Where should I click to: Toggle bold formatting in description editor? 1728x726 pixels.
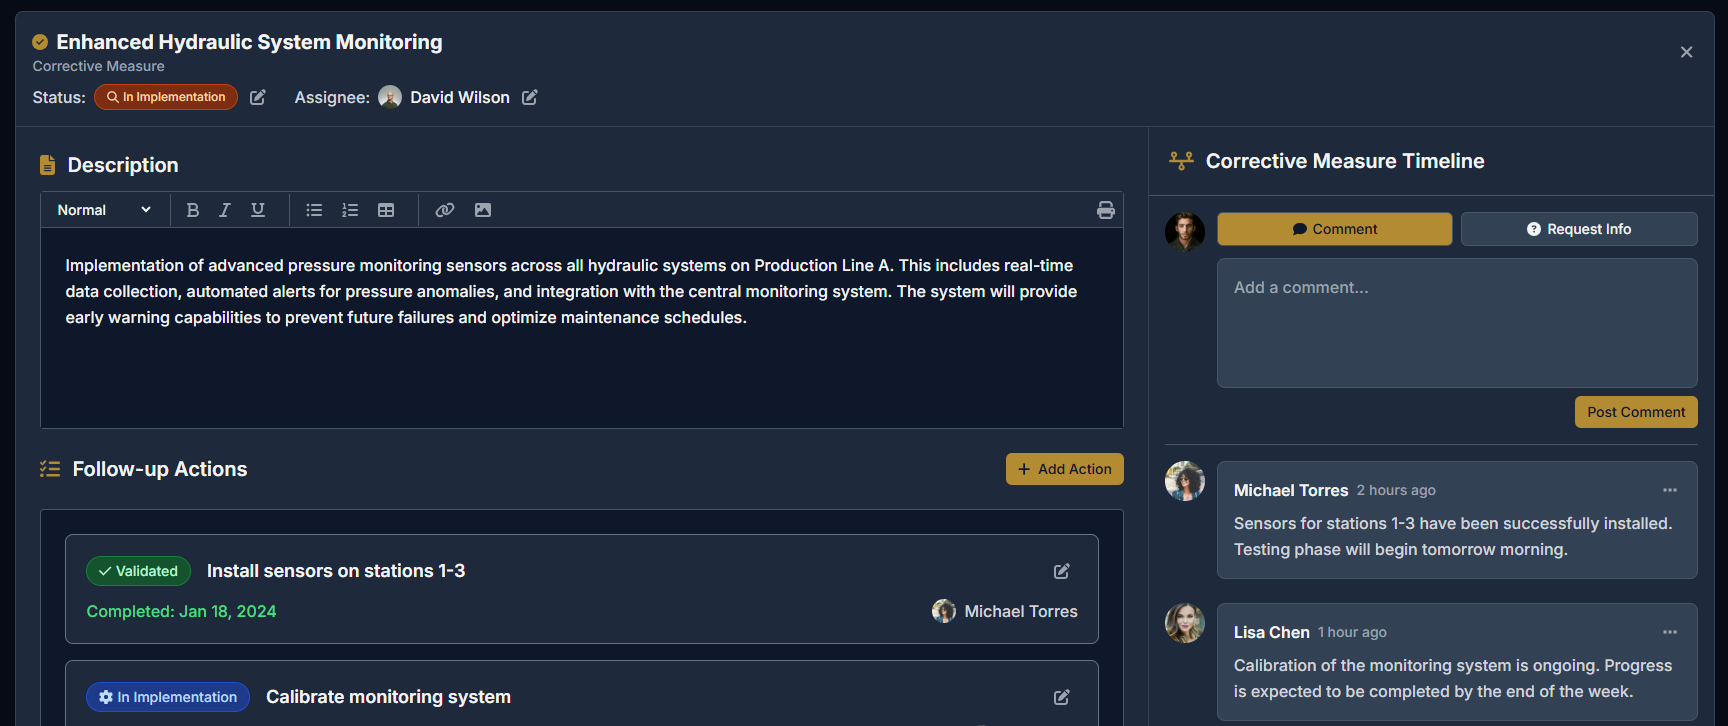193,210
